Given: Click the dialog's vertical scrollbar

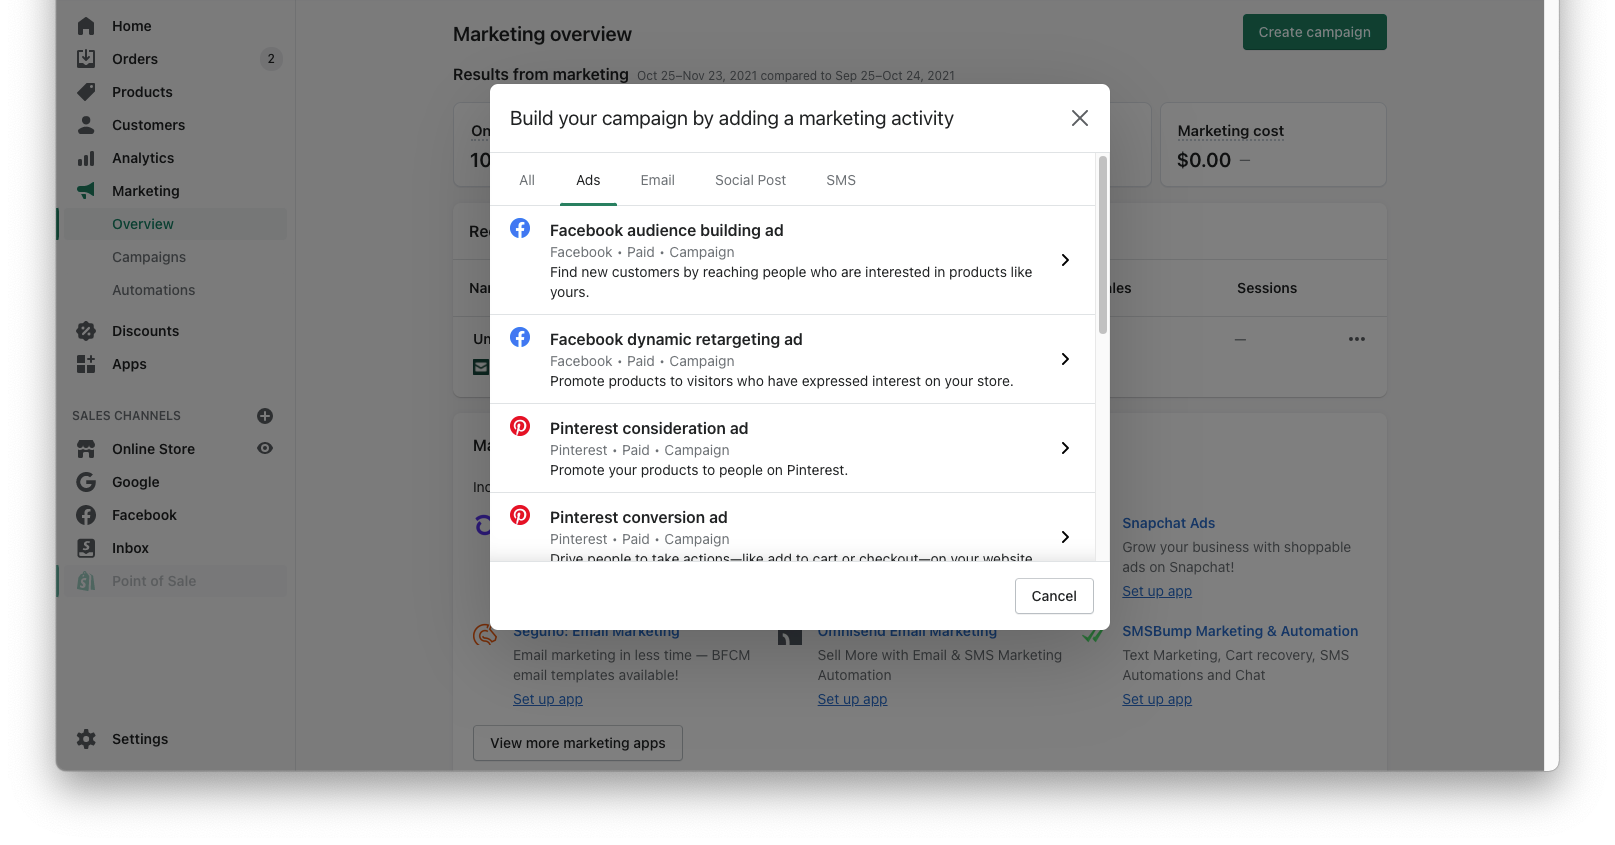Looking at the screenshot, I should pyautogui.click(x=1103, y=245).
